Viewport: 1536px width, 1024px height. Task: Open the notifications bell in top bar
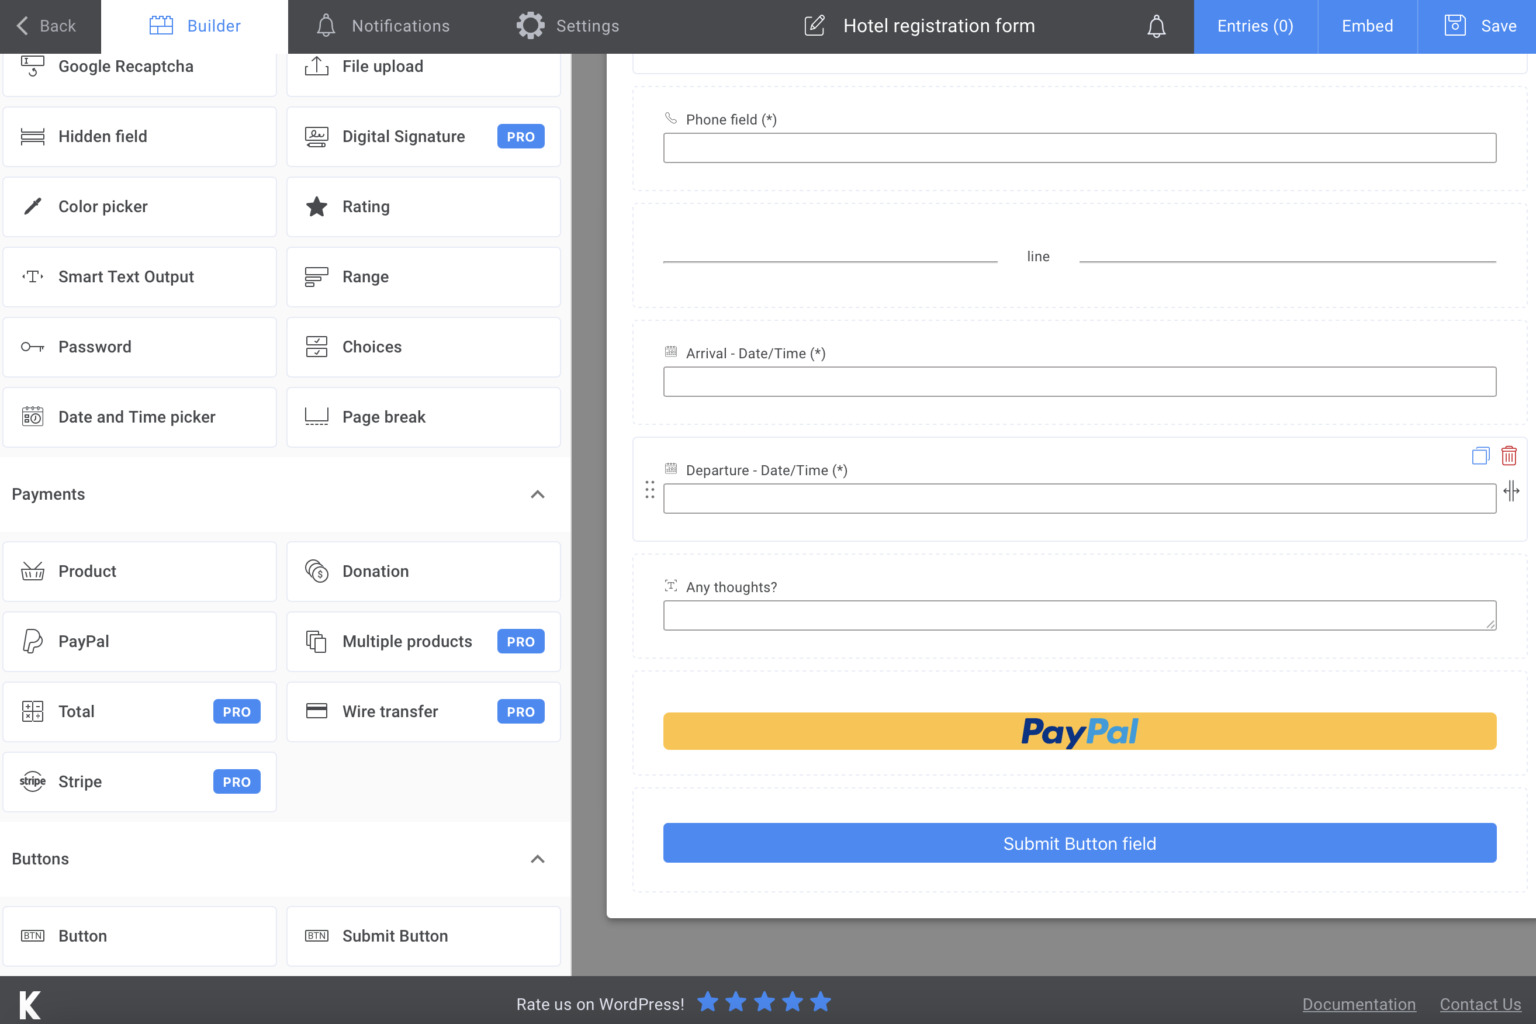1157,26
